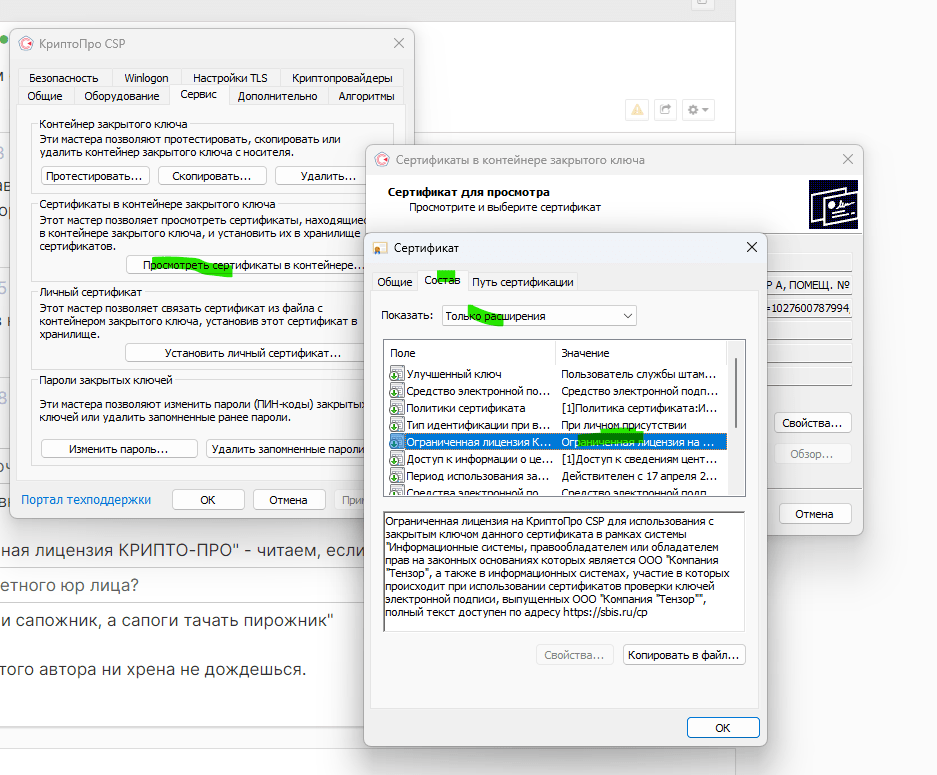This screenshot has width=937, height=775.
Task: Open the Портал техподдержки link
Action: click(x=86, y=500)
